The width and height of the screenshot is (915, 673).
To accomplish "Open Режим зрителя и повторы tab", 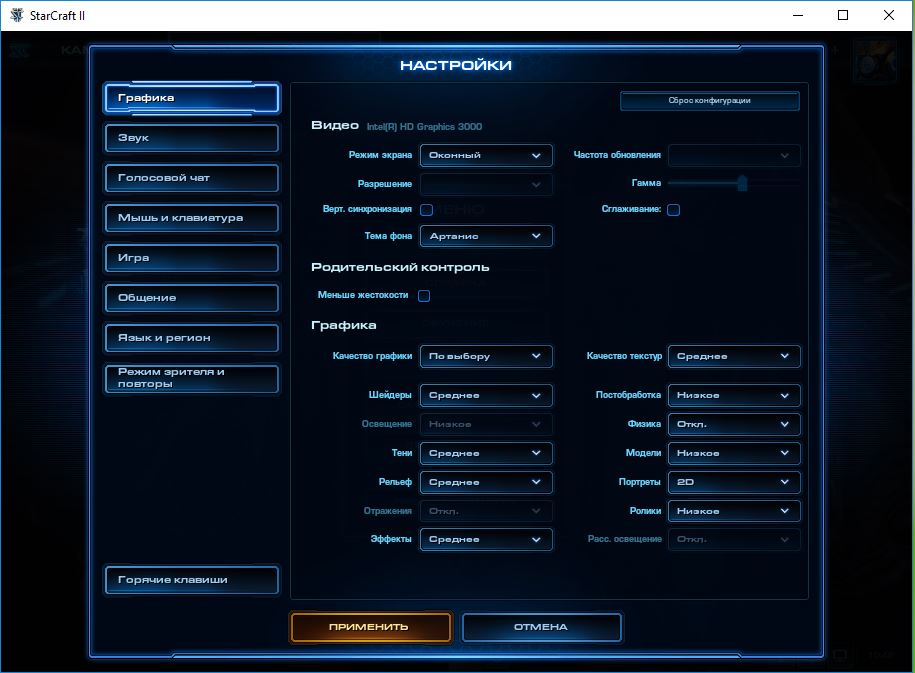I will pyautogui.click(x=192, y=378).
